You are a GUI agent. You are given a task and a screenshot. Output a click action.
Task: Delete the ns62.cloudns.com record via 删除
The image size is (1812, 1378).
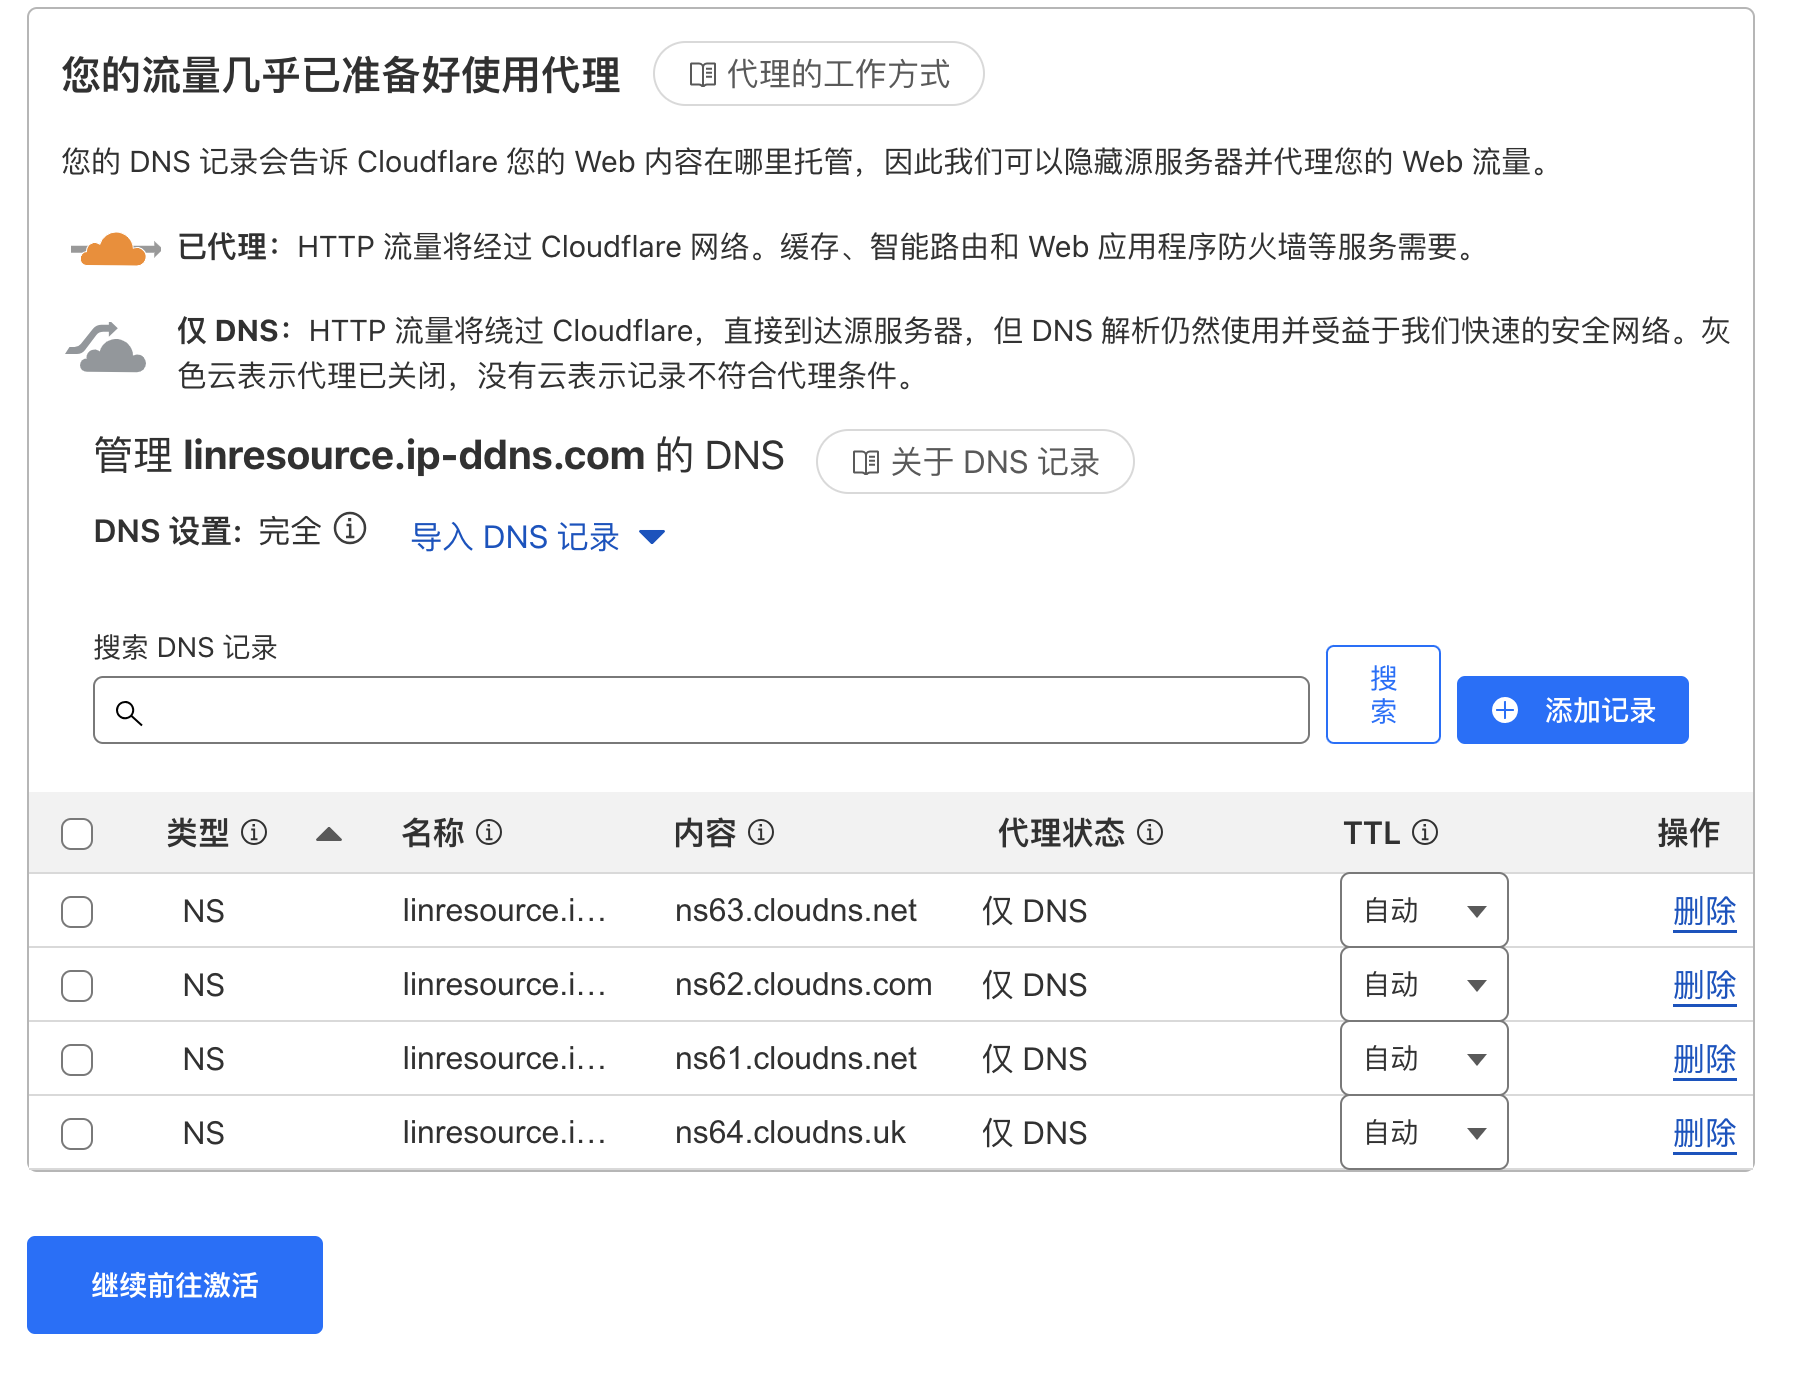coord(1705,986)
